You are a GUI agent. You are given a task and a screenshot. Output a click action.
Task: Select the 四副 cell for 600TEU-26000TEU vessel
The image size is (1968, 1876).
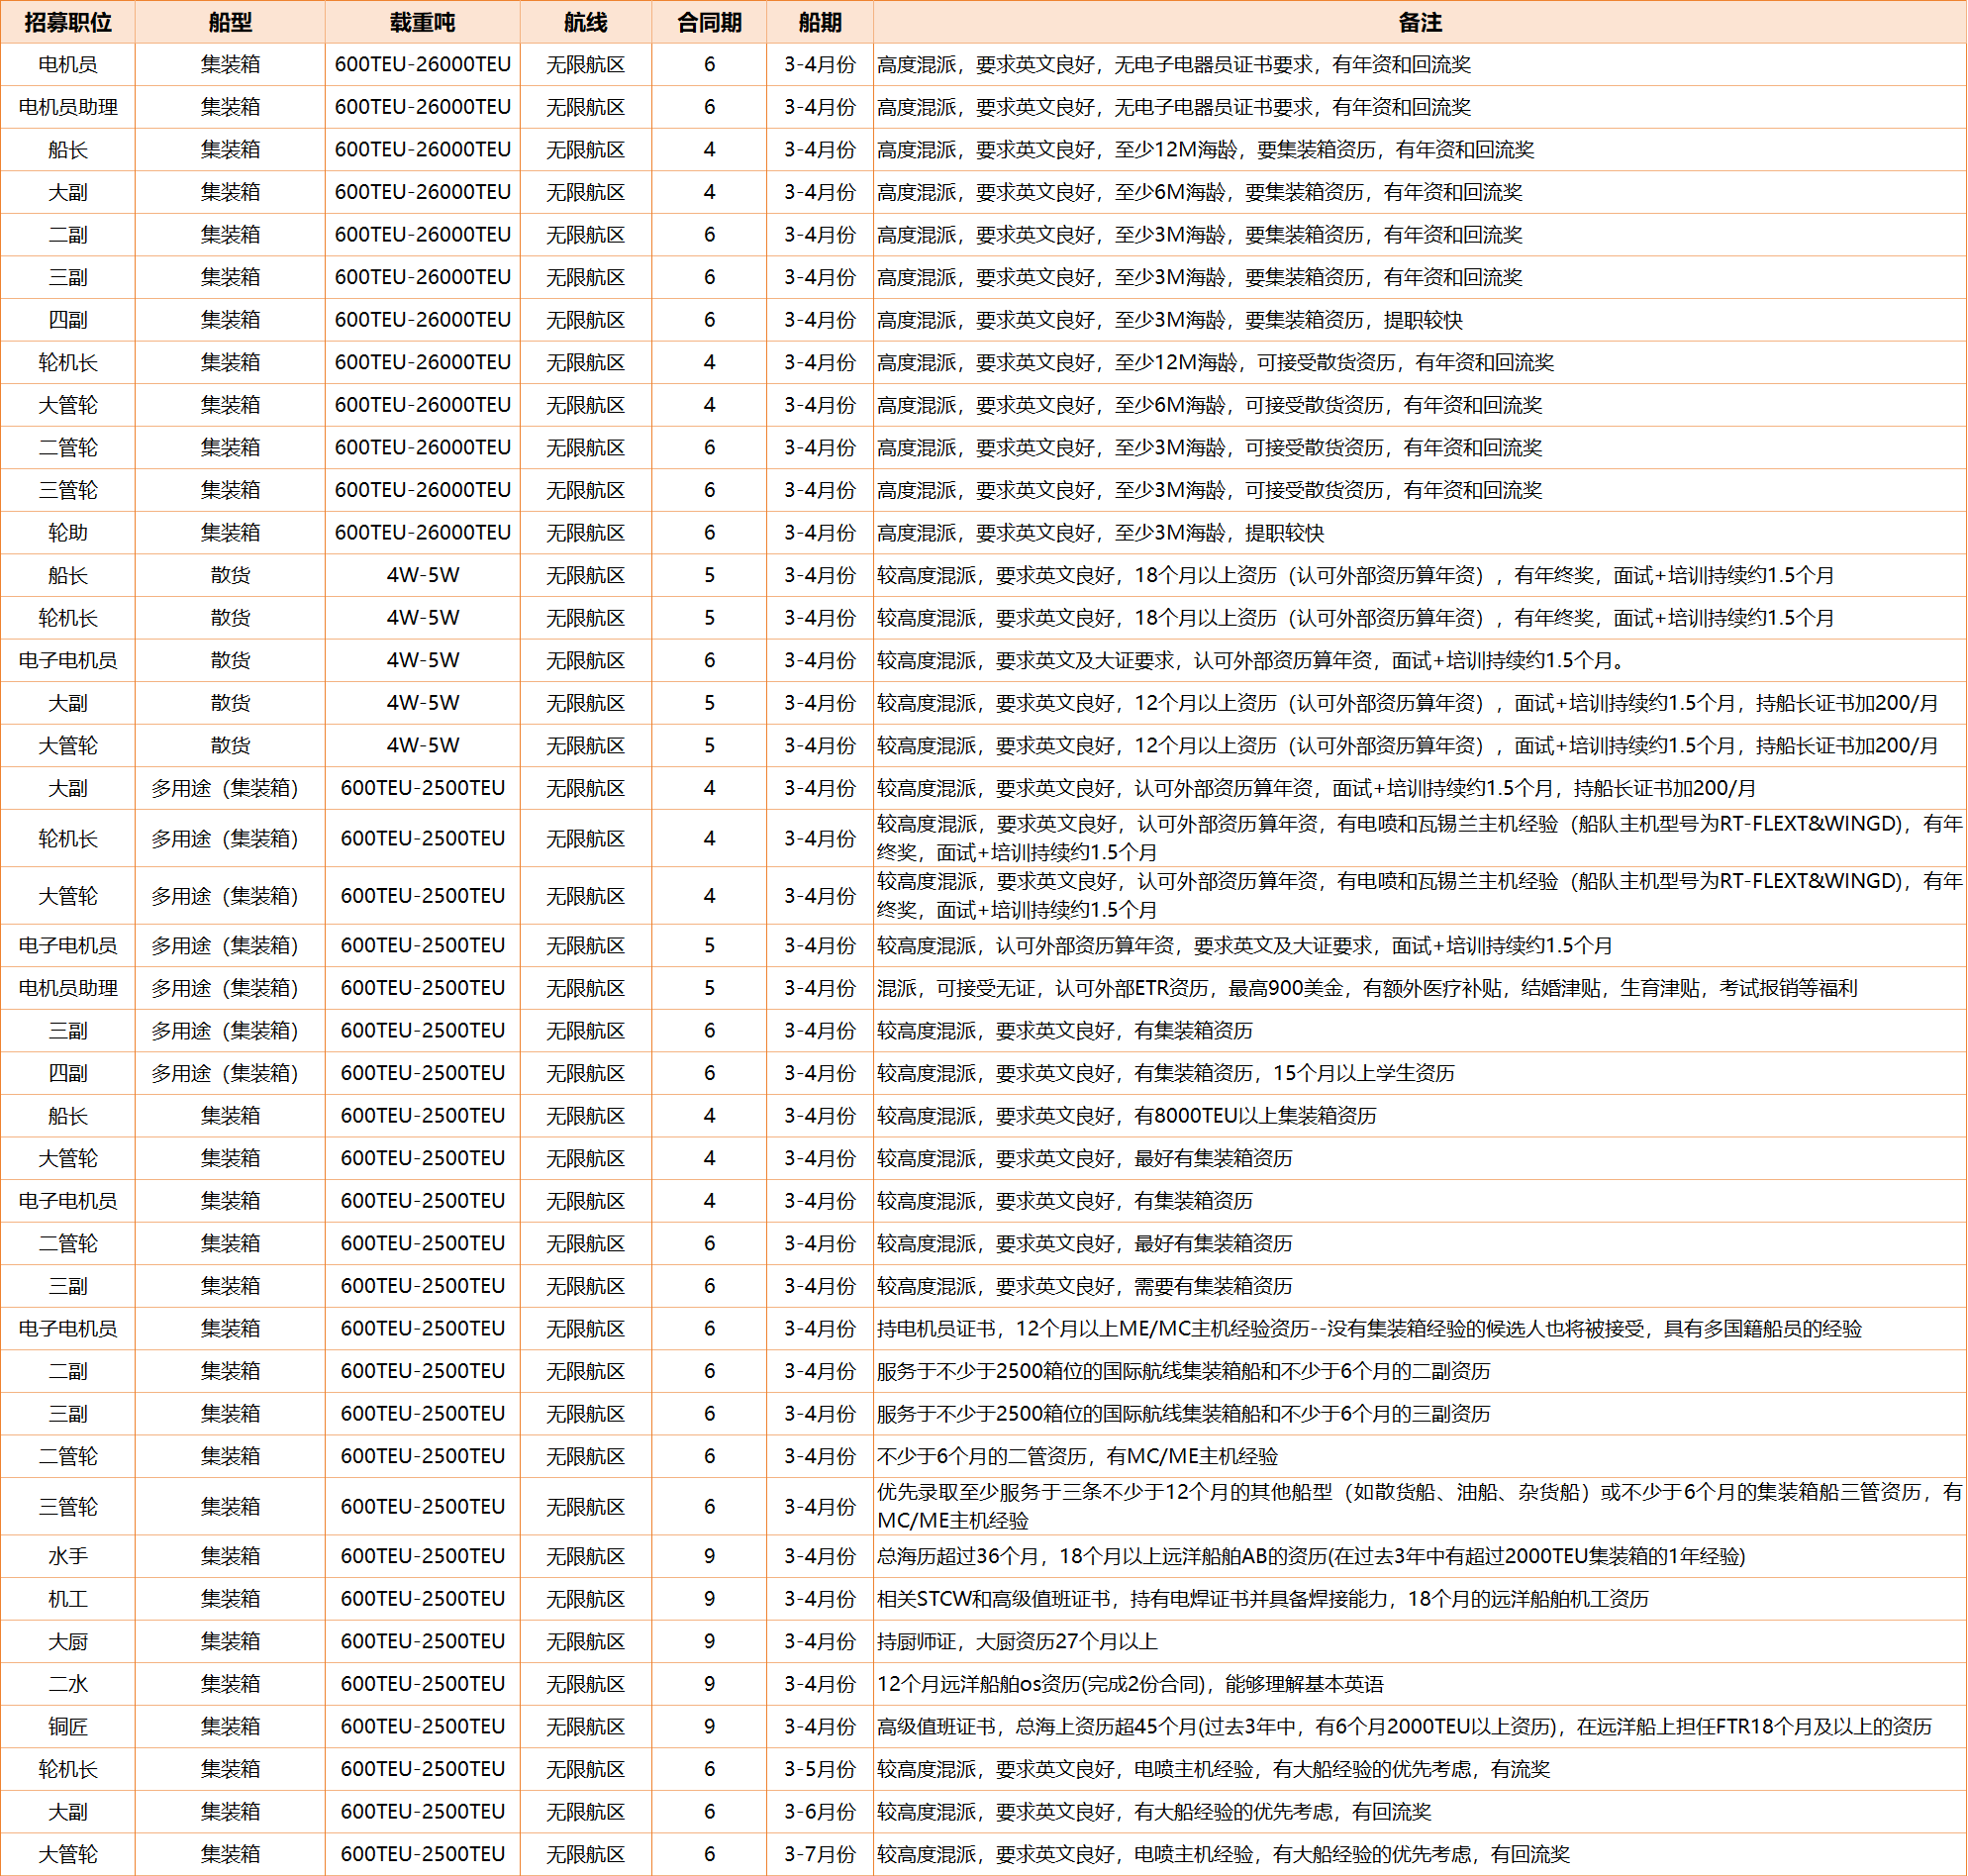[x=67, y=320]
